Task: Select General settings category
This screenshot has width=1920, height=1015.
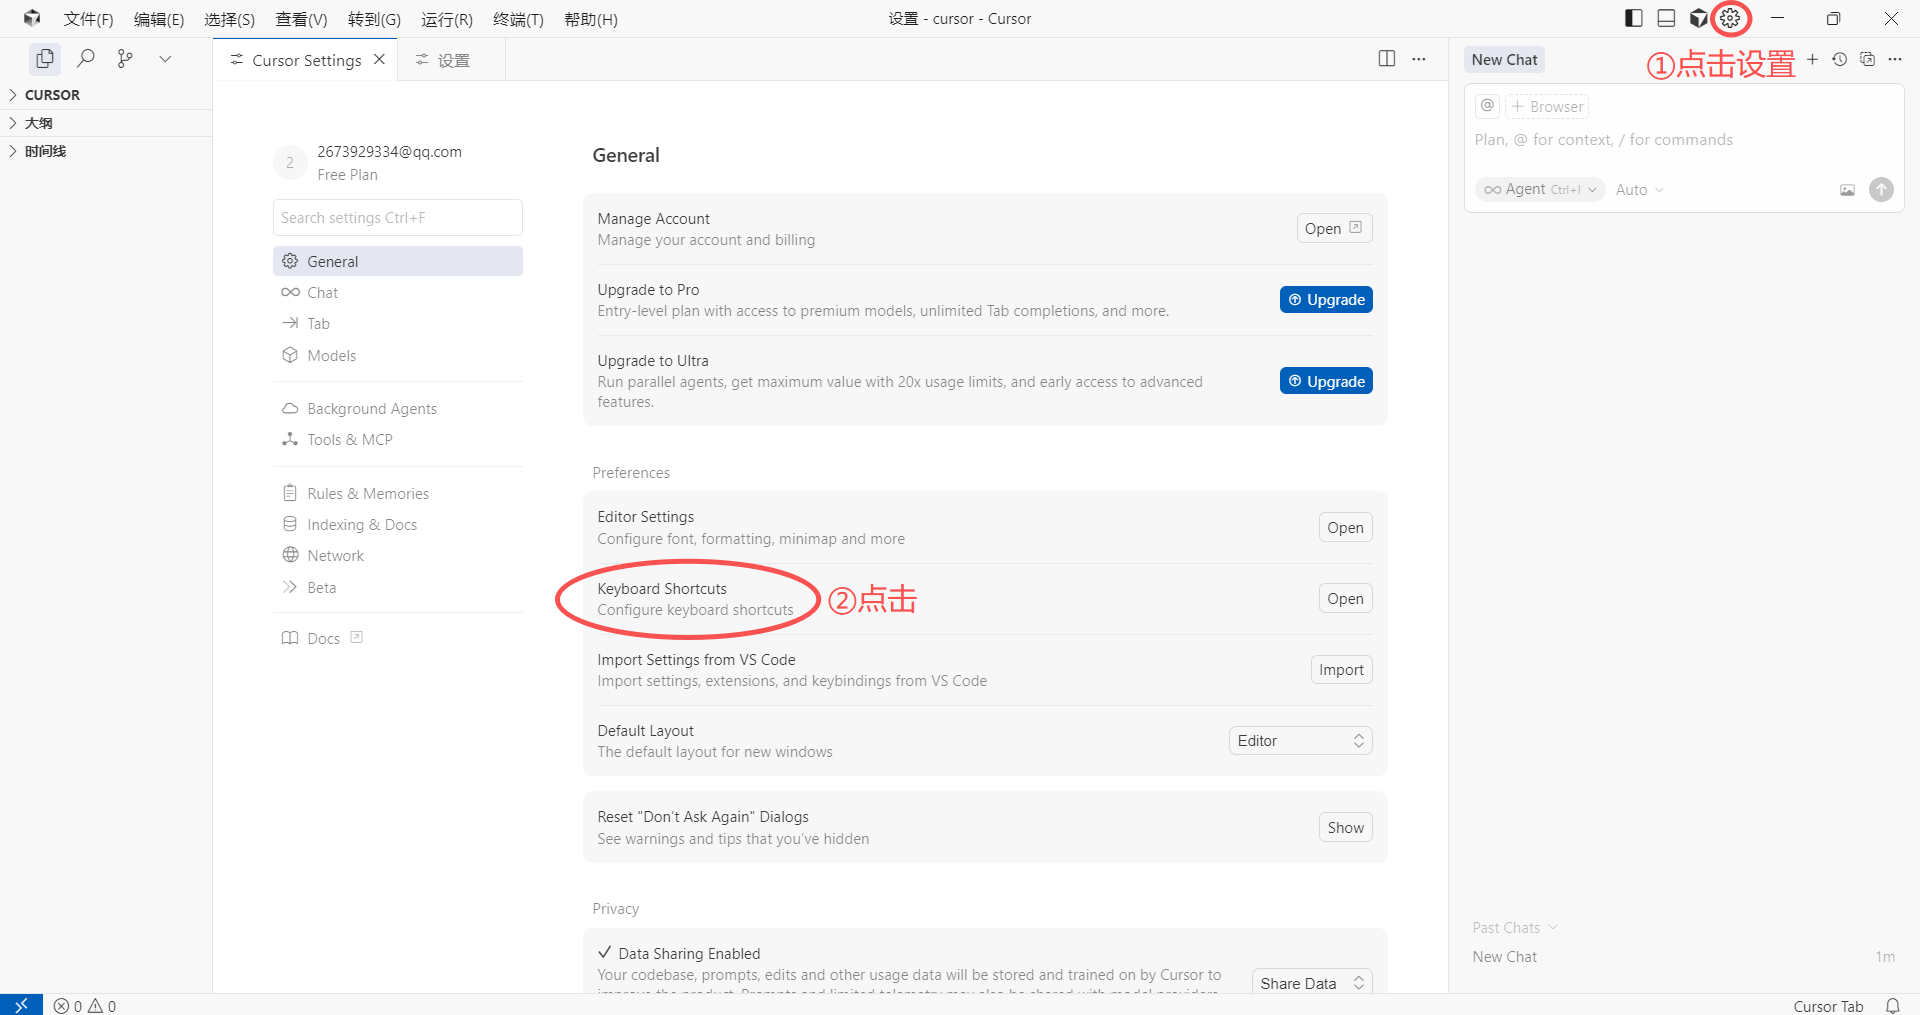Action: [x=397, y=261]
